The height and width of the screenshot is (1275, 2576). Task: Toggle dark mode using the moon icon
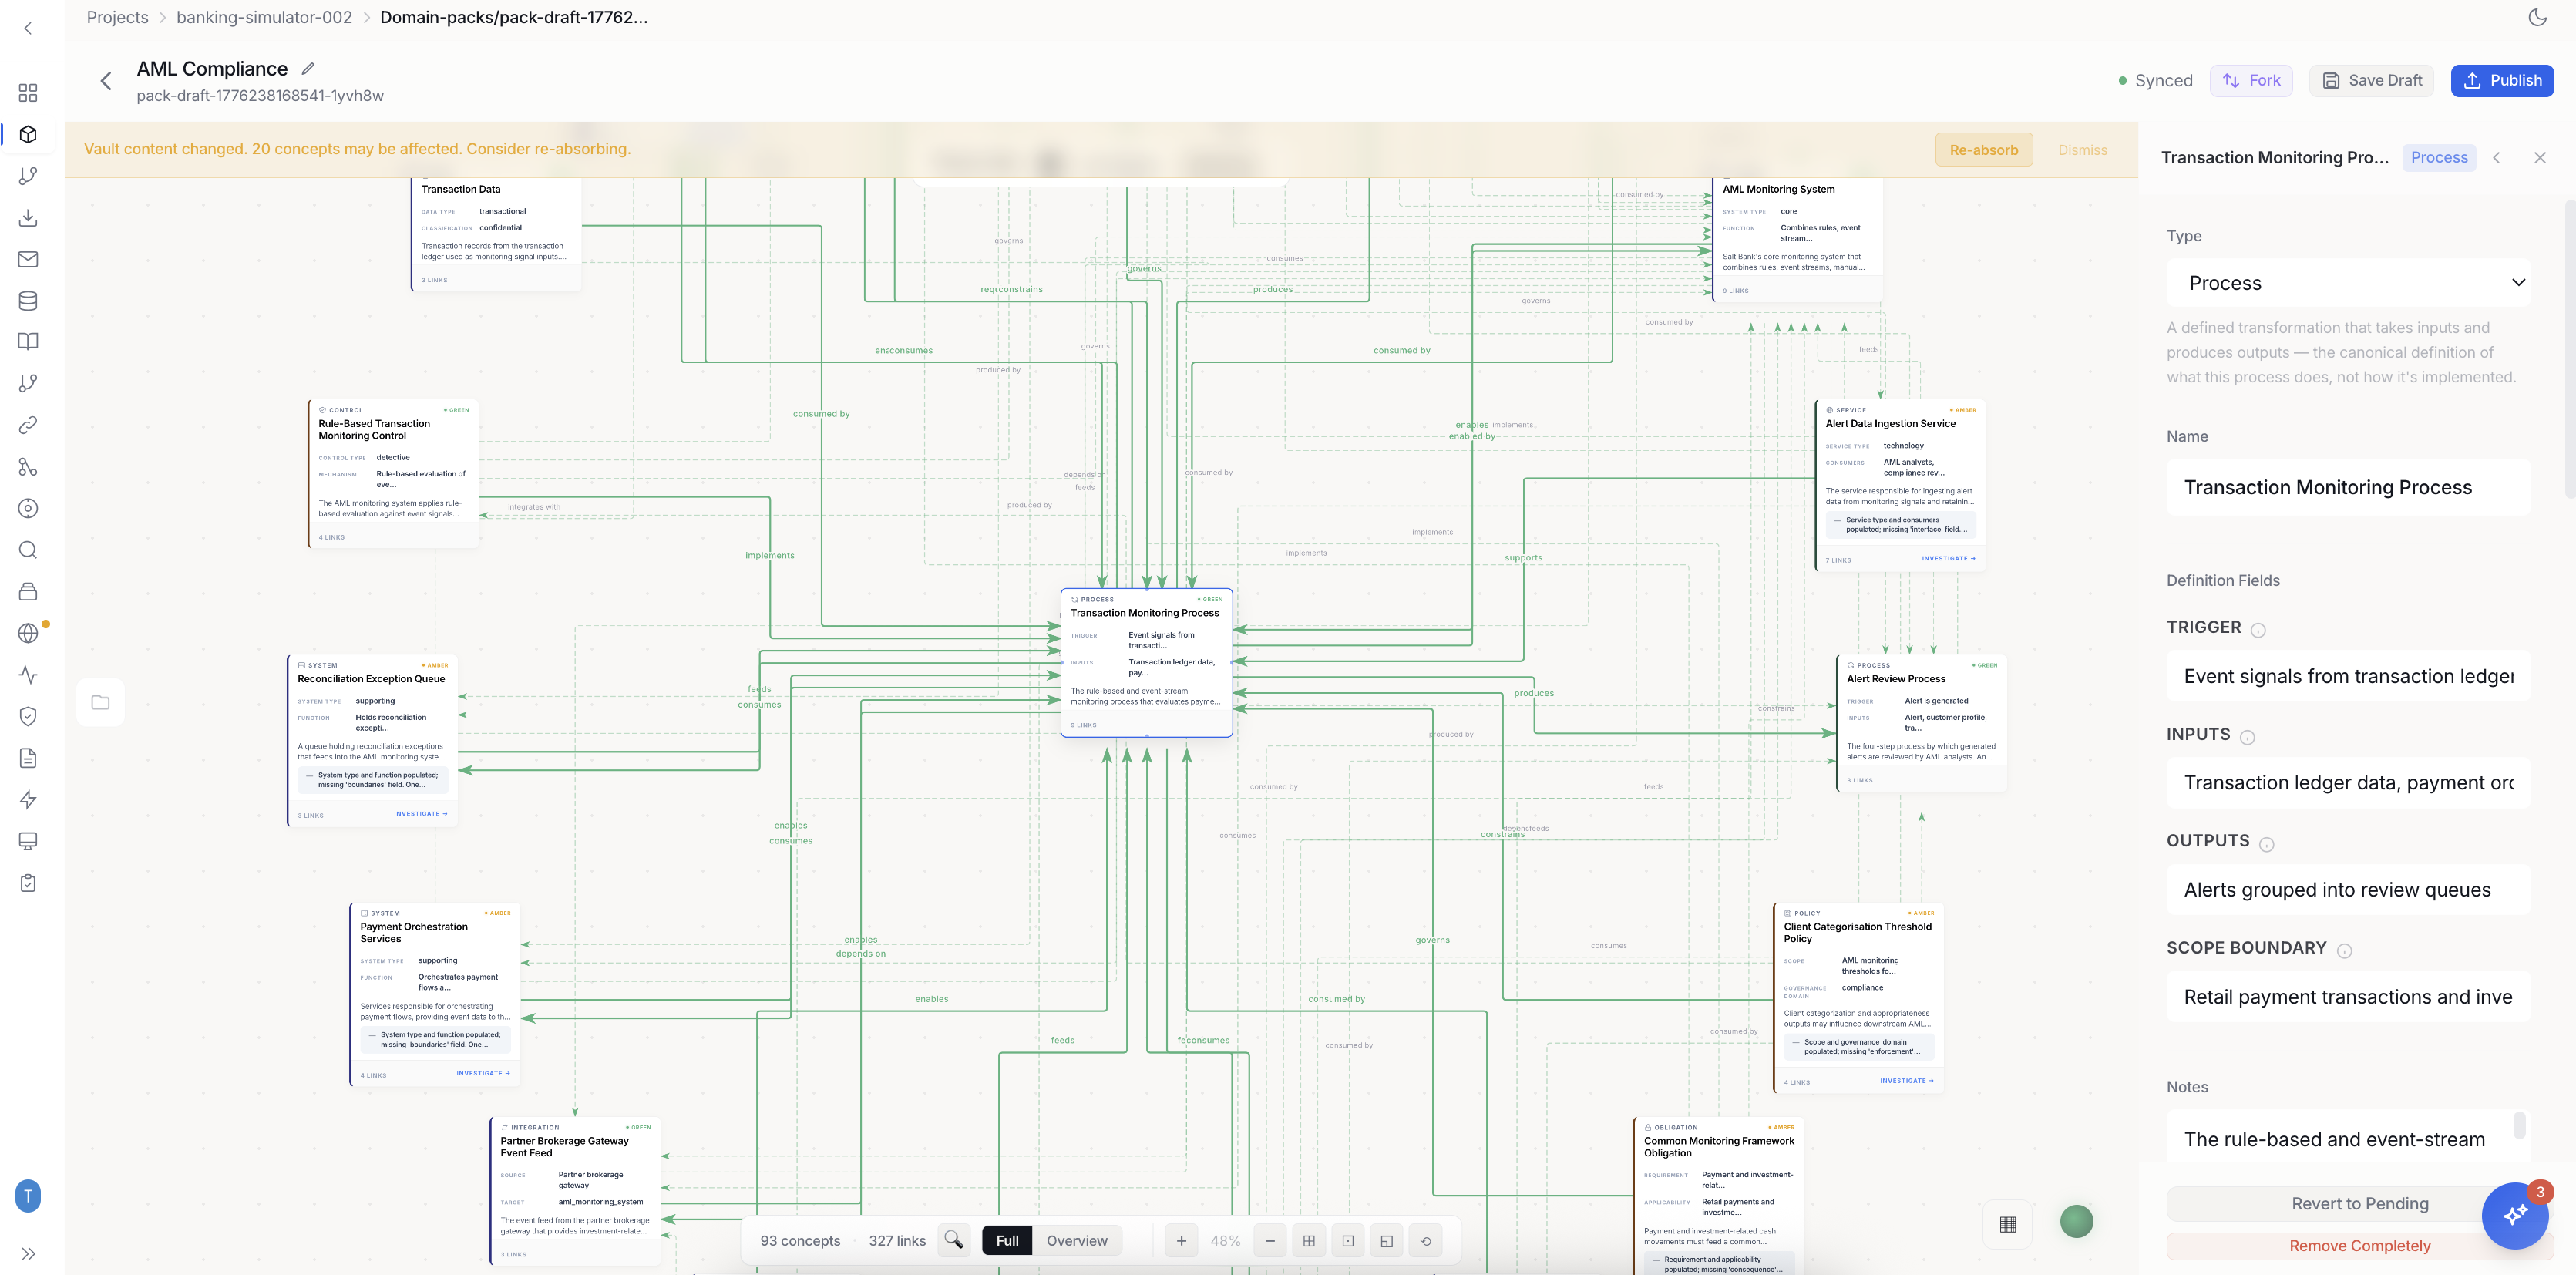click(x=2537, y=17)
